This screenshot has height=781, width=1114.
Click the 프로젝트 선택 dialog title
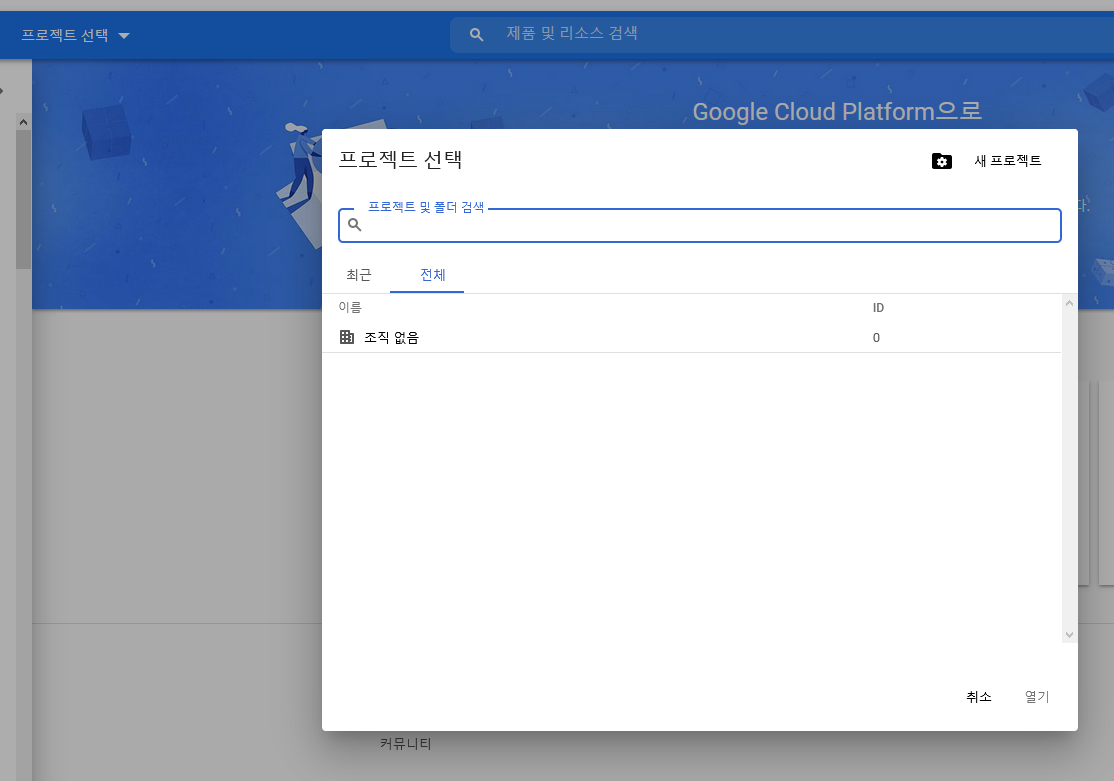point(401,159)
